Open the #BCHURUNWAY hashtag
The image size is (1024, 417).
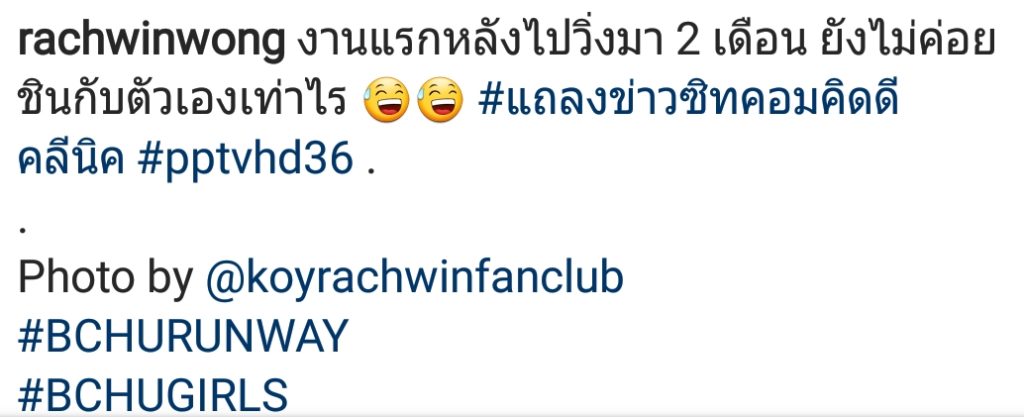183,335
